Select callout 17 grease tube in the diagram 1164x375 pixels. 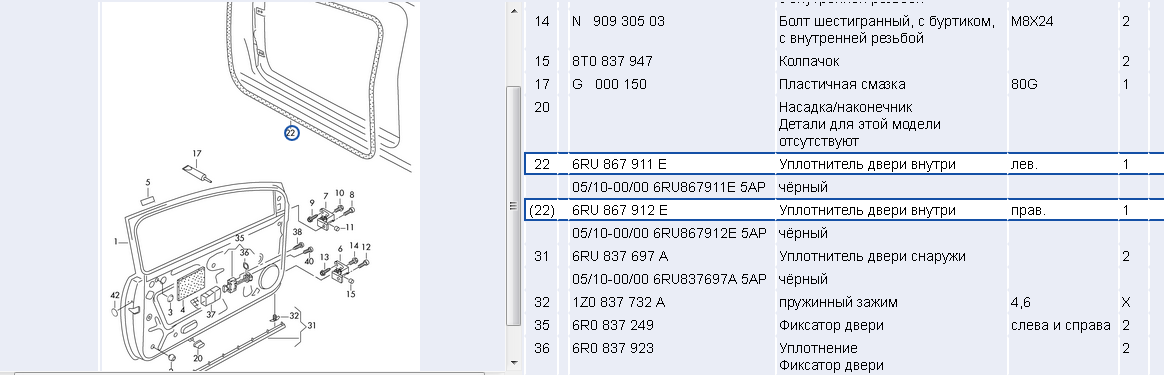pyautogui.click(x=197, y=154)
